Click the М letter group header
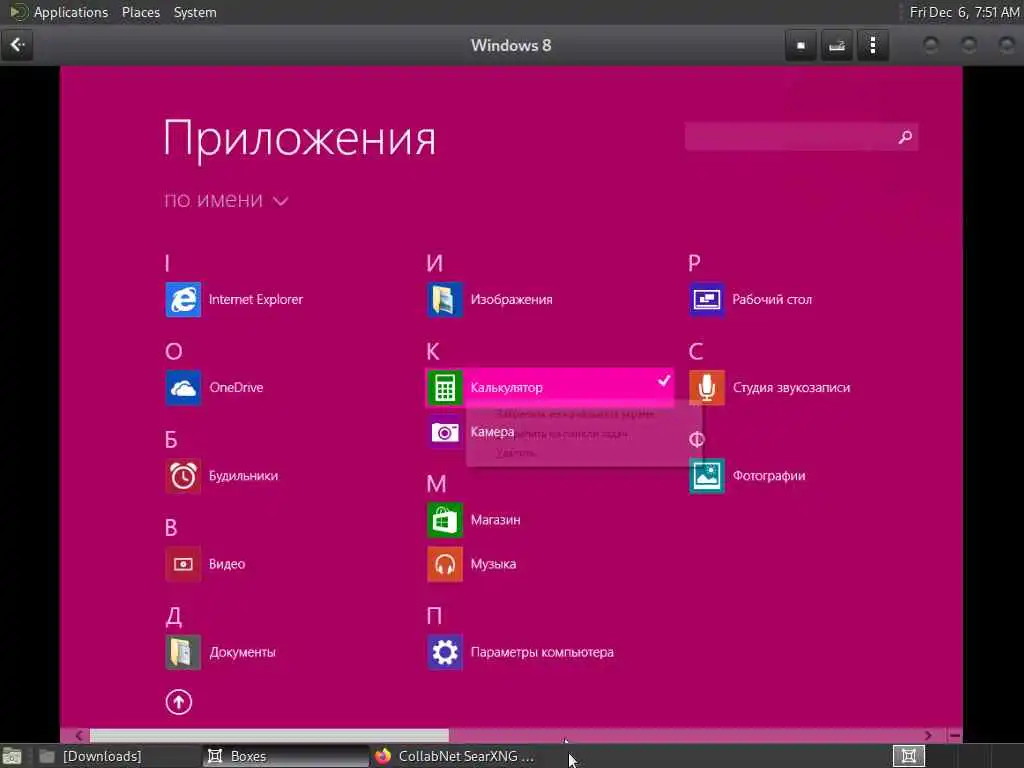The image size is (1024, 768). click(x=436, y=484)
